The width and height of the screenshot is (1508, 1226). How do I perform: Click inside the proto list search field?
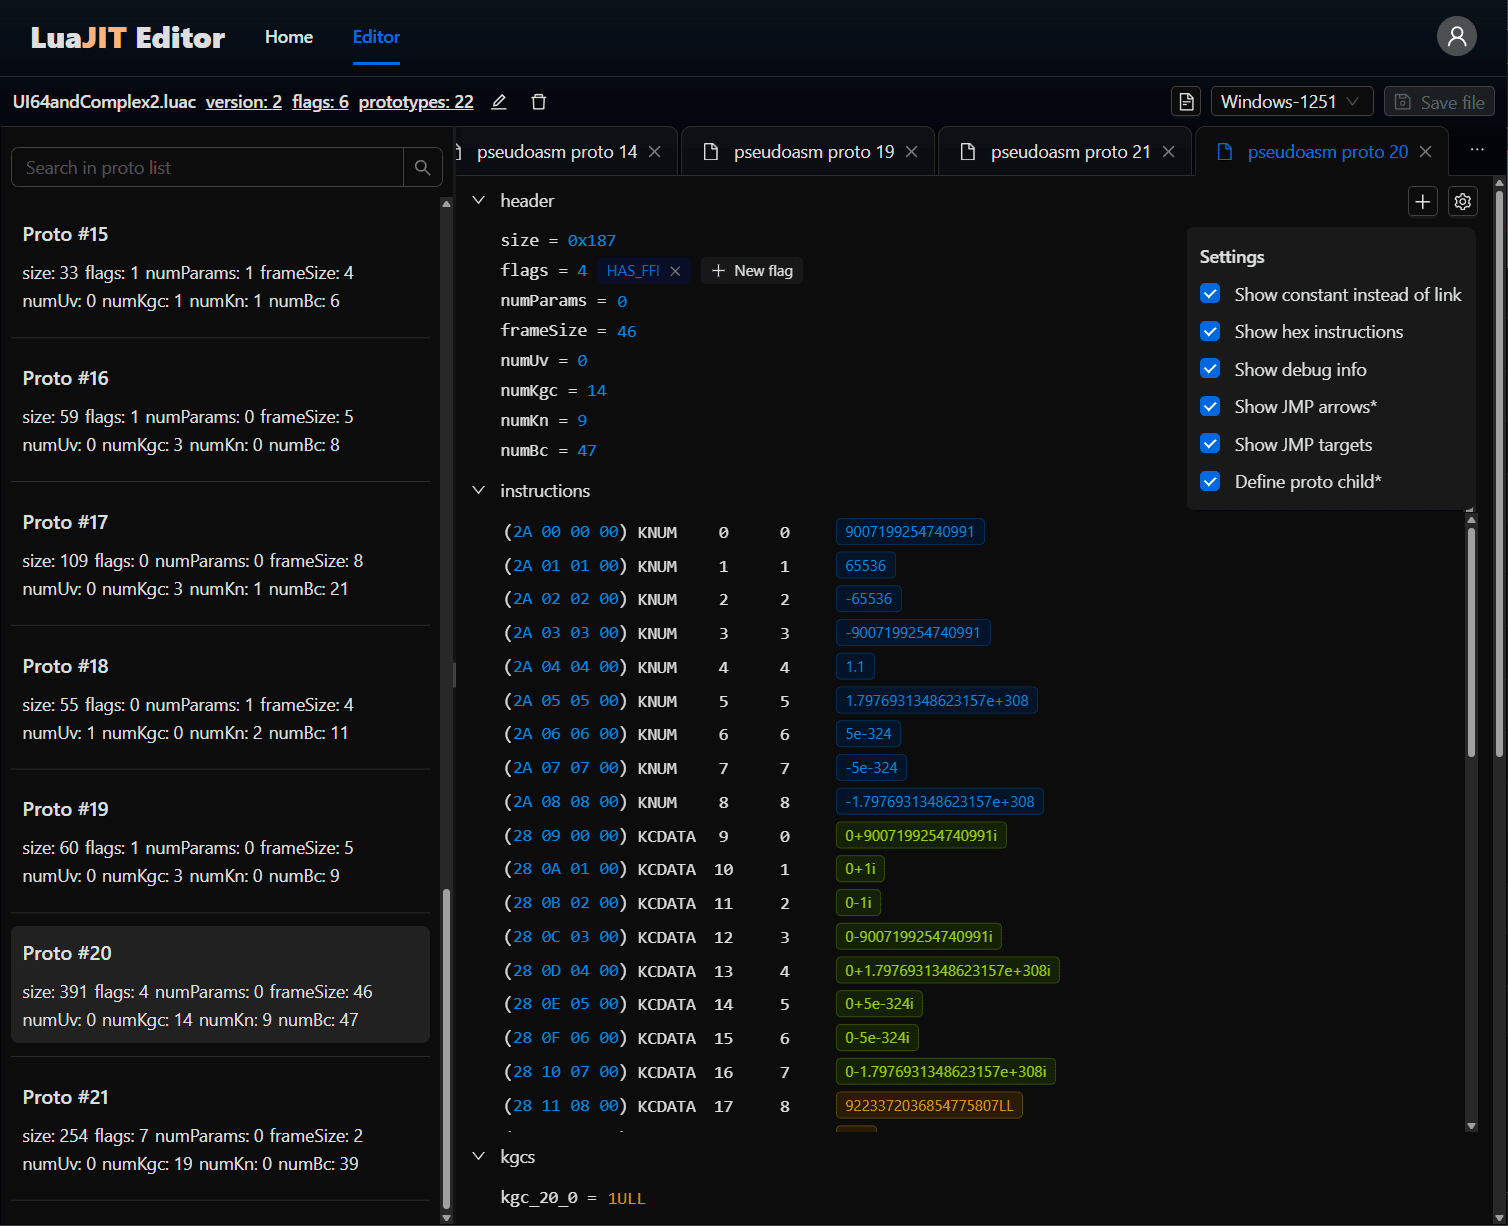tap(200, 167)
